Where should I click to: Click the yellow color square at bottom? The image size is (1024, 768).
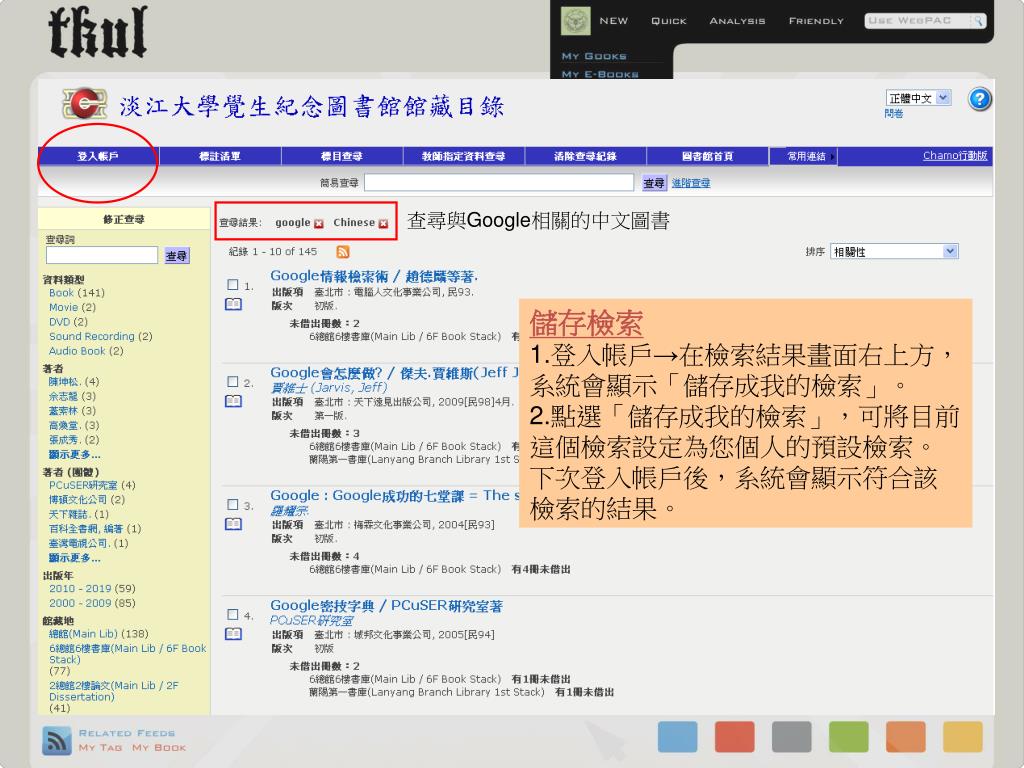963,737
